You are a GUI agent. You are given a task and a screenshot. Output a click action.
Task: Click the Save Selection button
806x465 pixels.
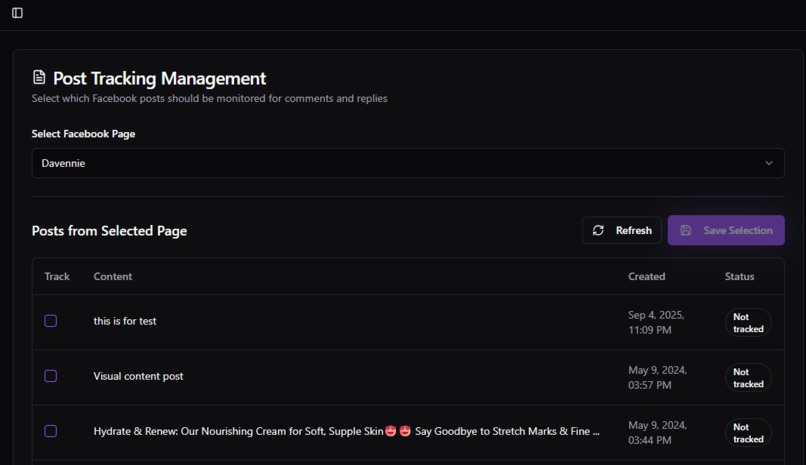(726, 230)
